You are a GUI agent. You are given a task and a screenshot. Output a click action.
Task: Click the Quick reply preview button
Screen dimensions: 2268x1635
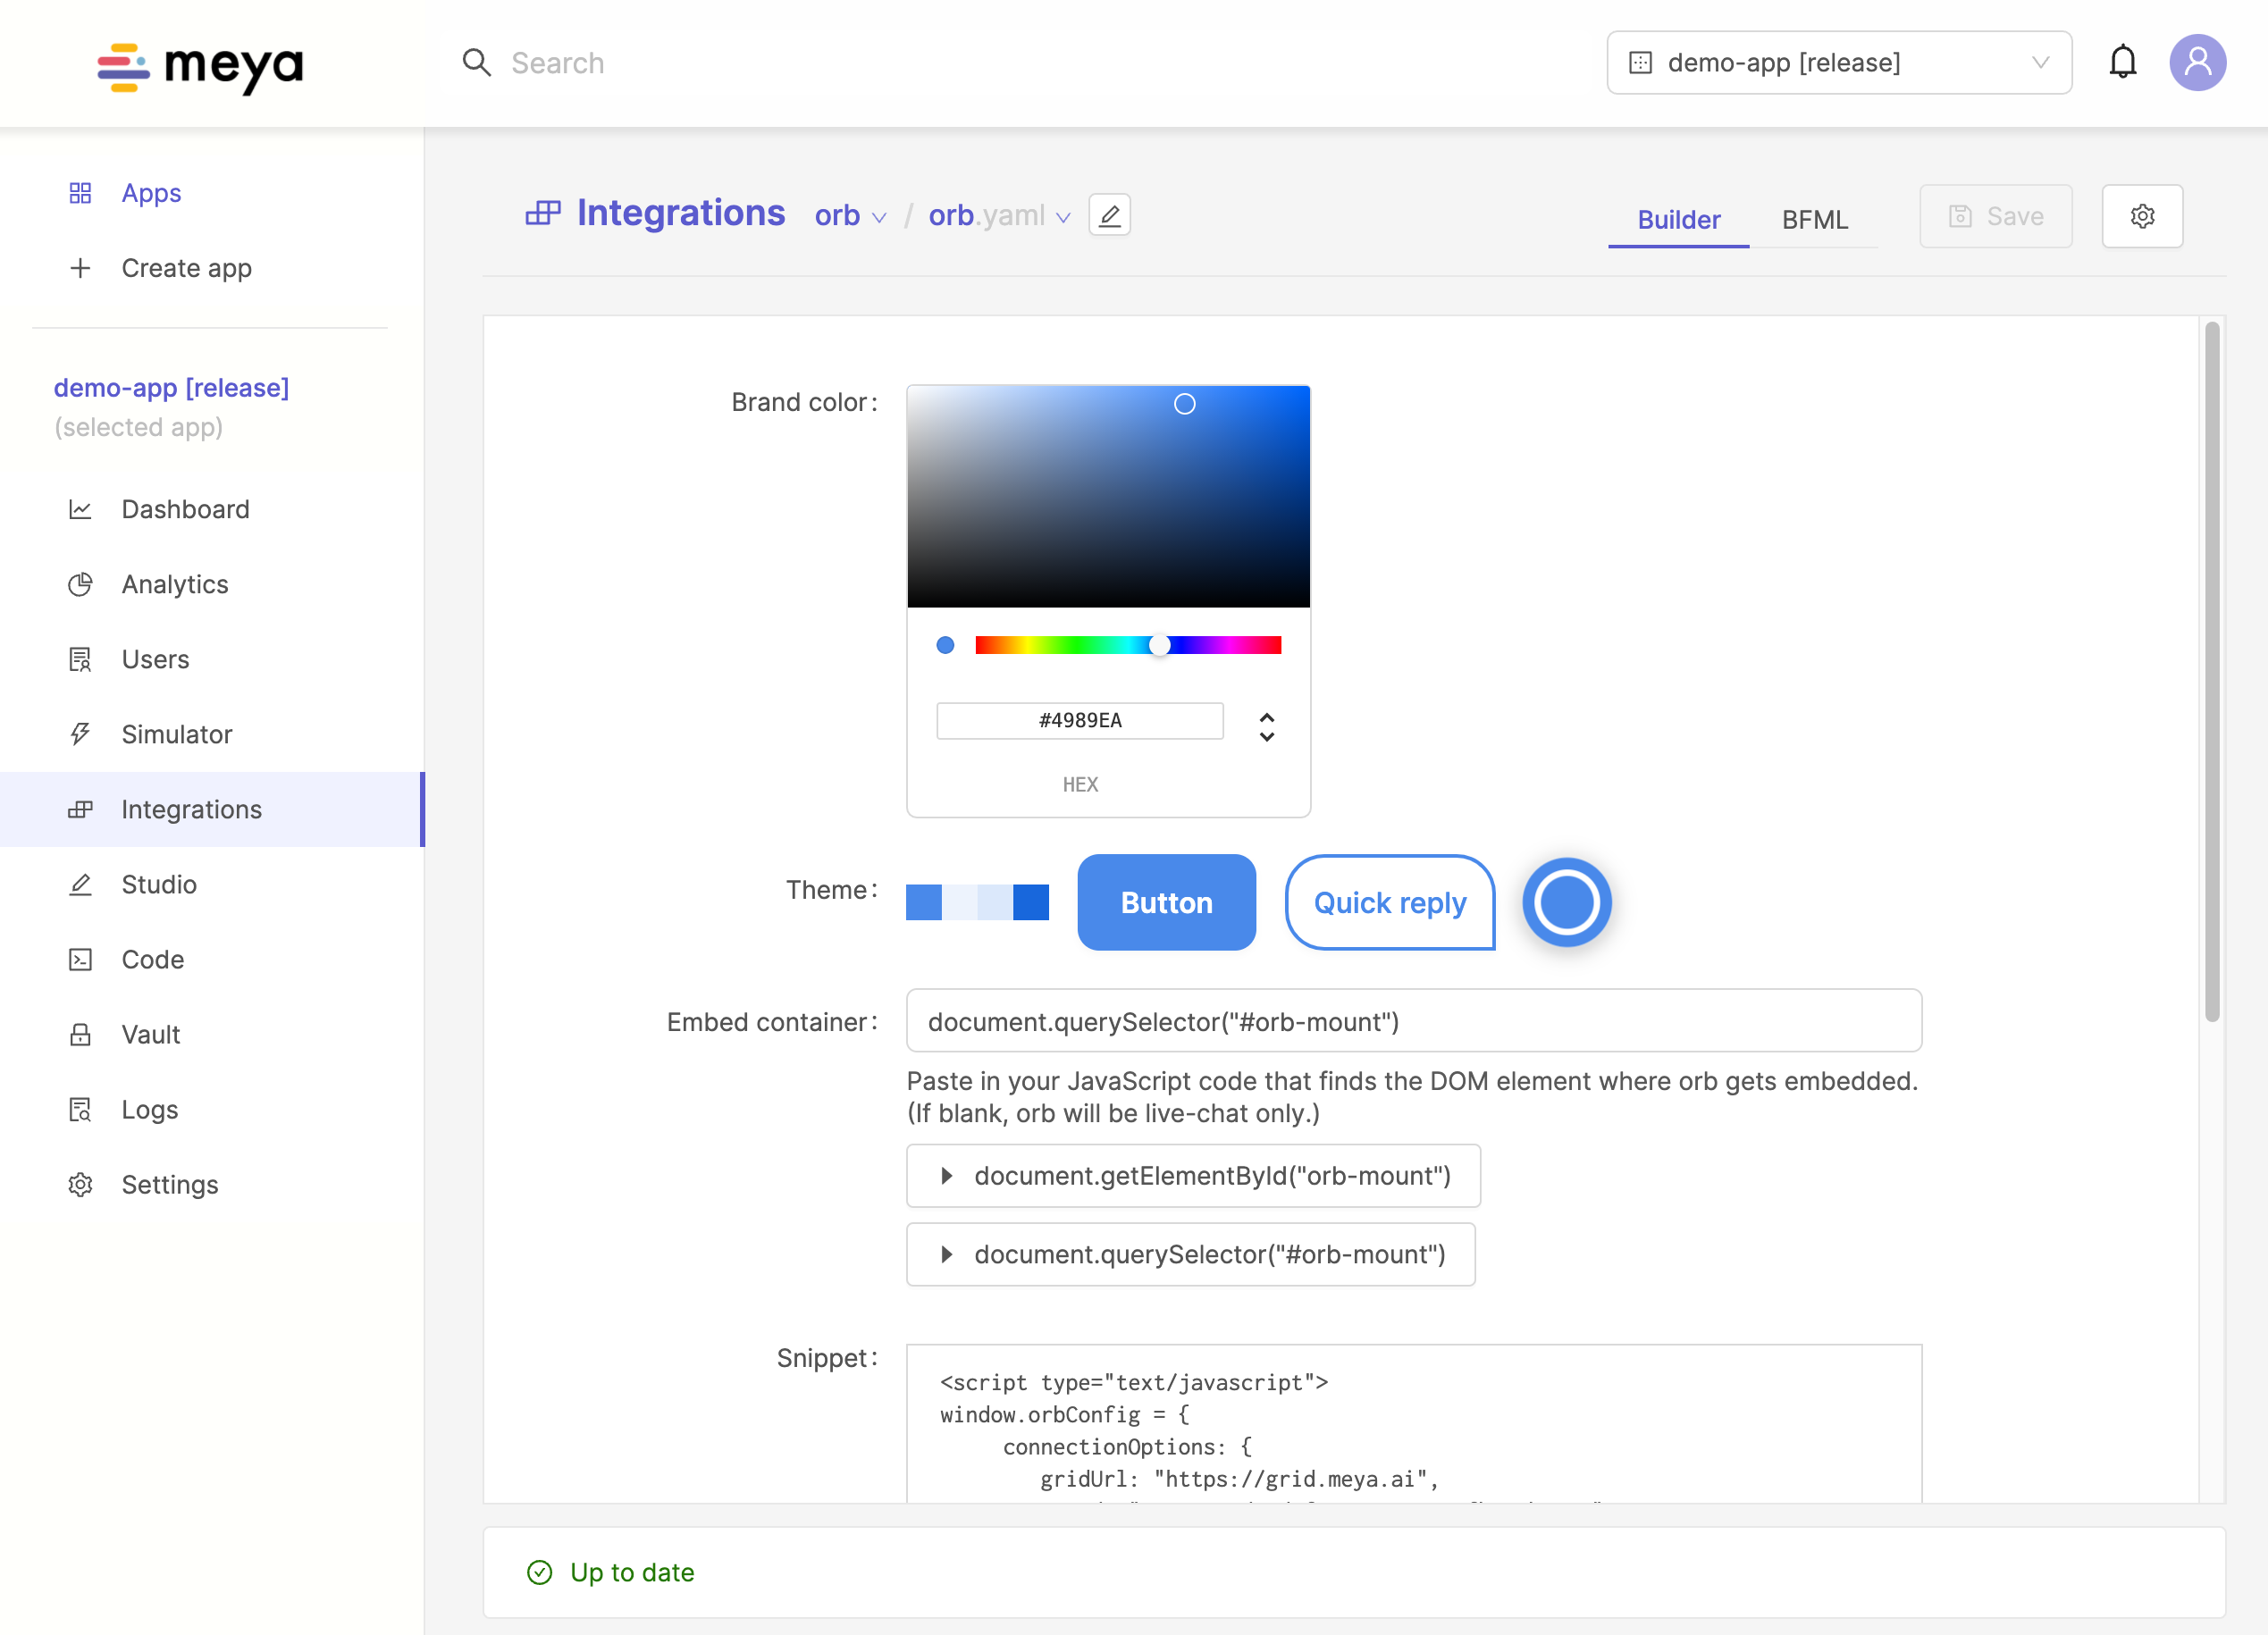point(1389,902)
